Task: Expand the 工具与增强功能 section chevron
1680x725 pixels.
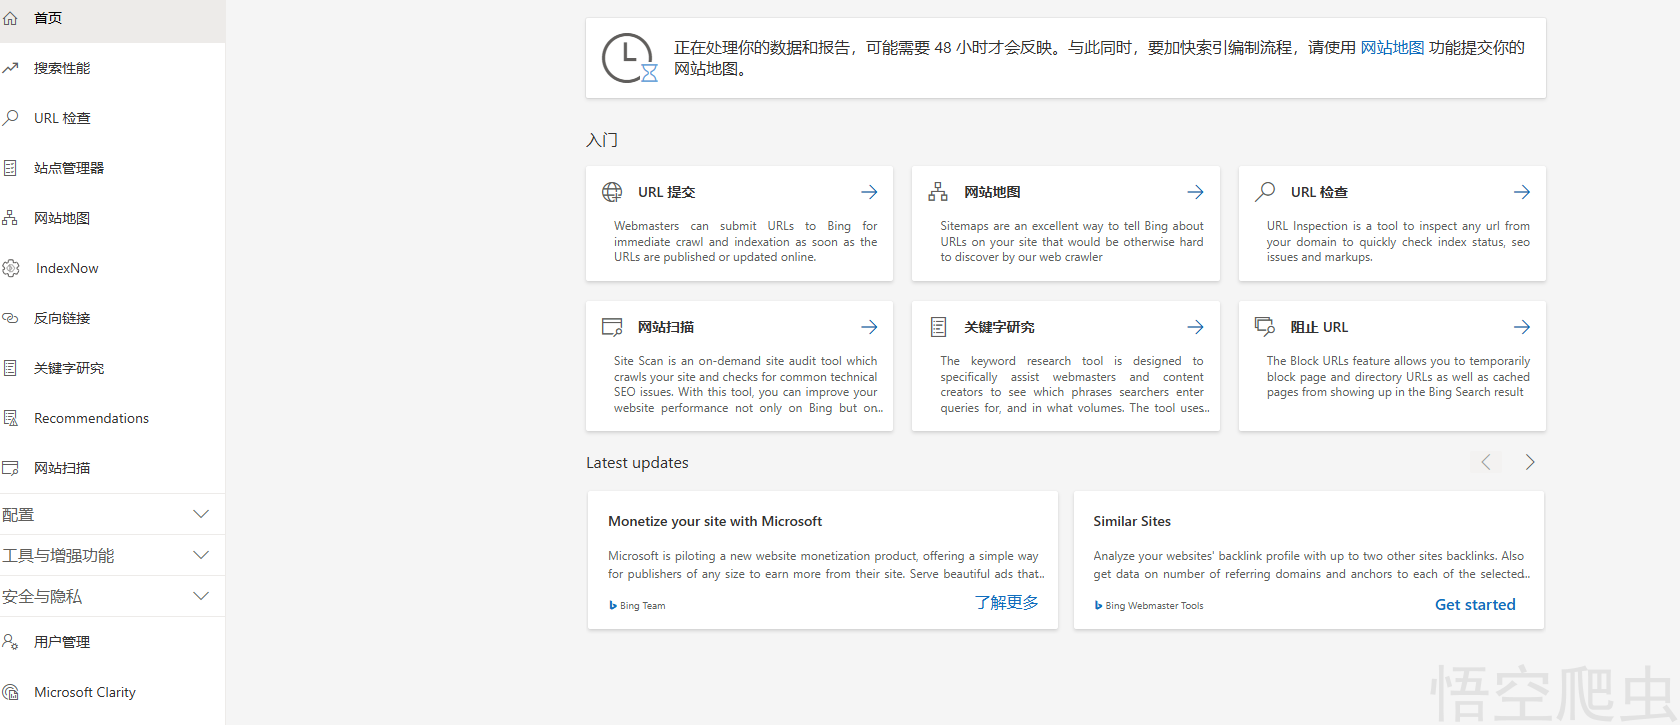Action: 201,555
